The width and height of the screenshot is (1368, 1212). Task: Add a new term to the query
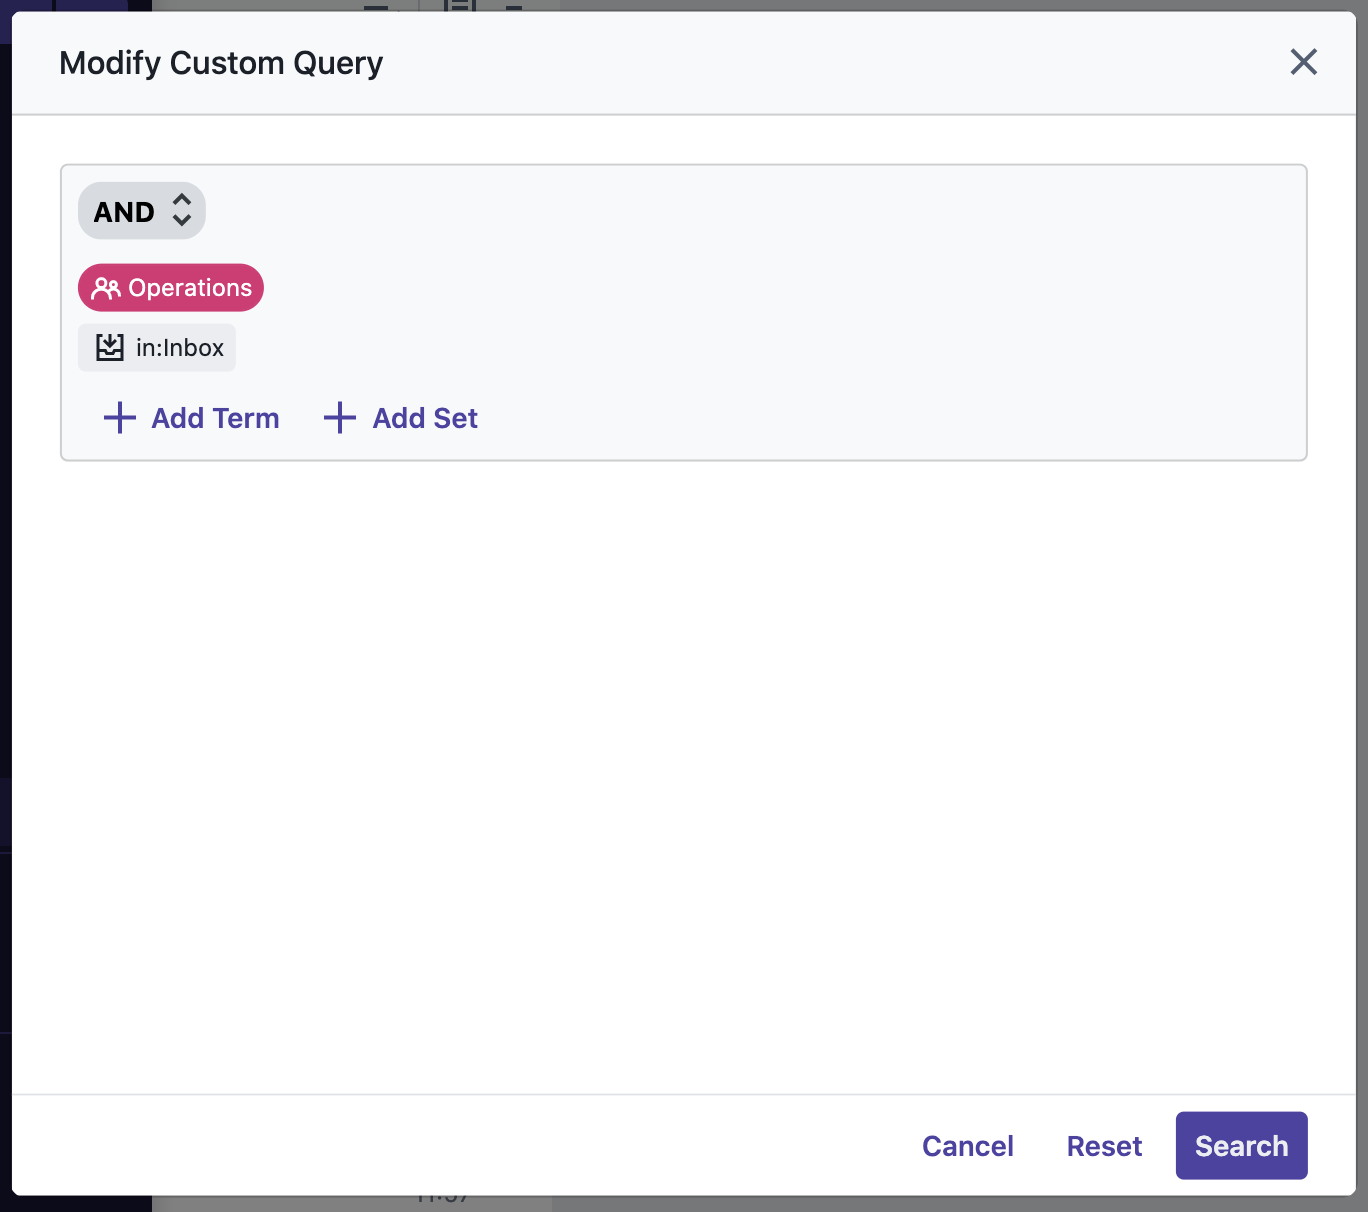coord(192,418)
